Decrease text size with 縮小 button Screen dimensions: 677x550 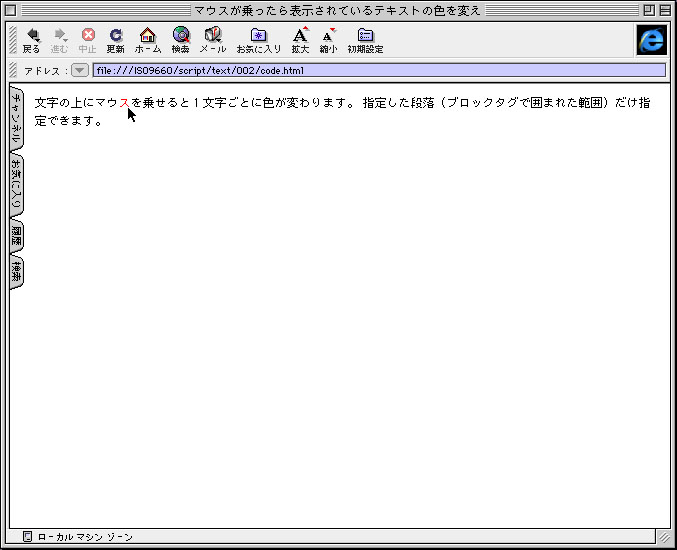pyautogui.click(x=328, y=39)
